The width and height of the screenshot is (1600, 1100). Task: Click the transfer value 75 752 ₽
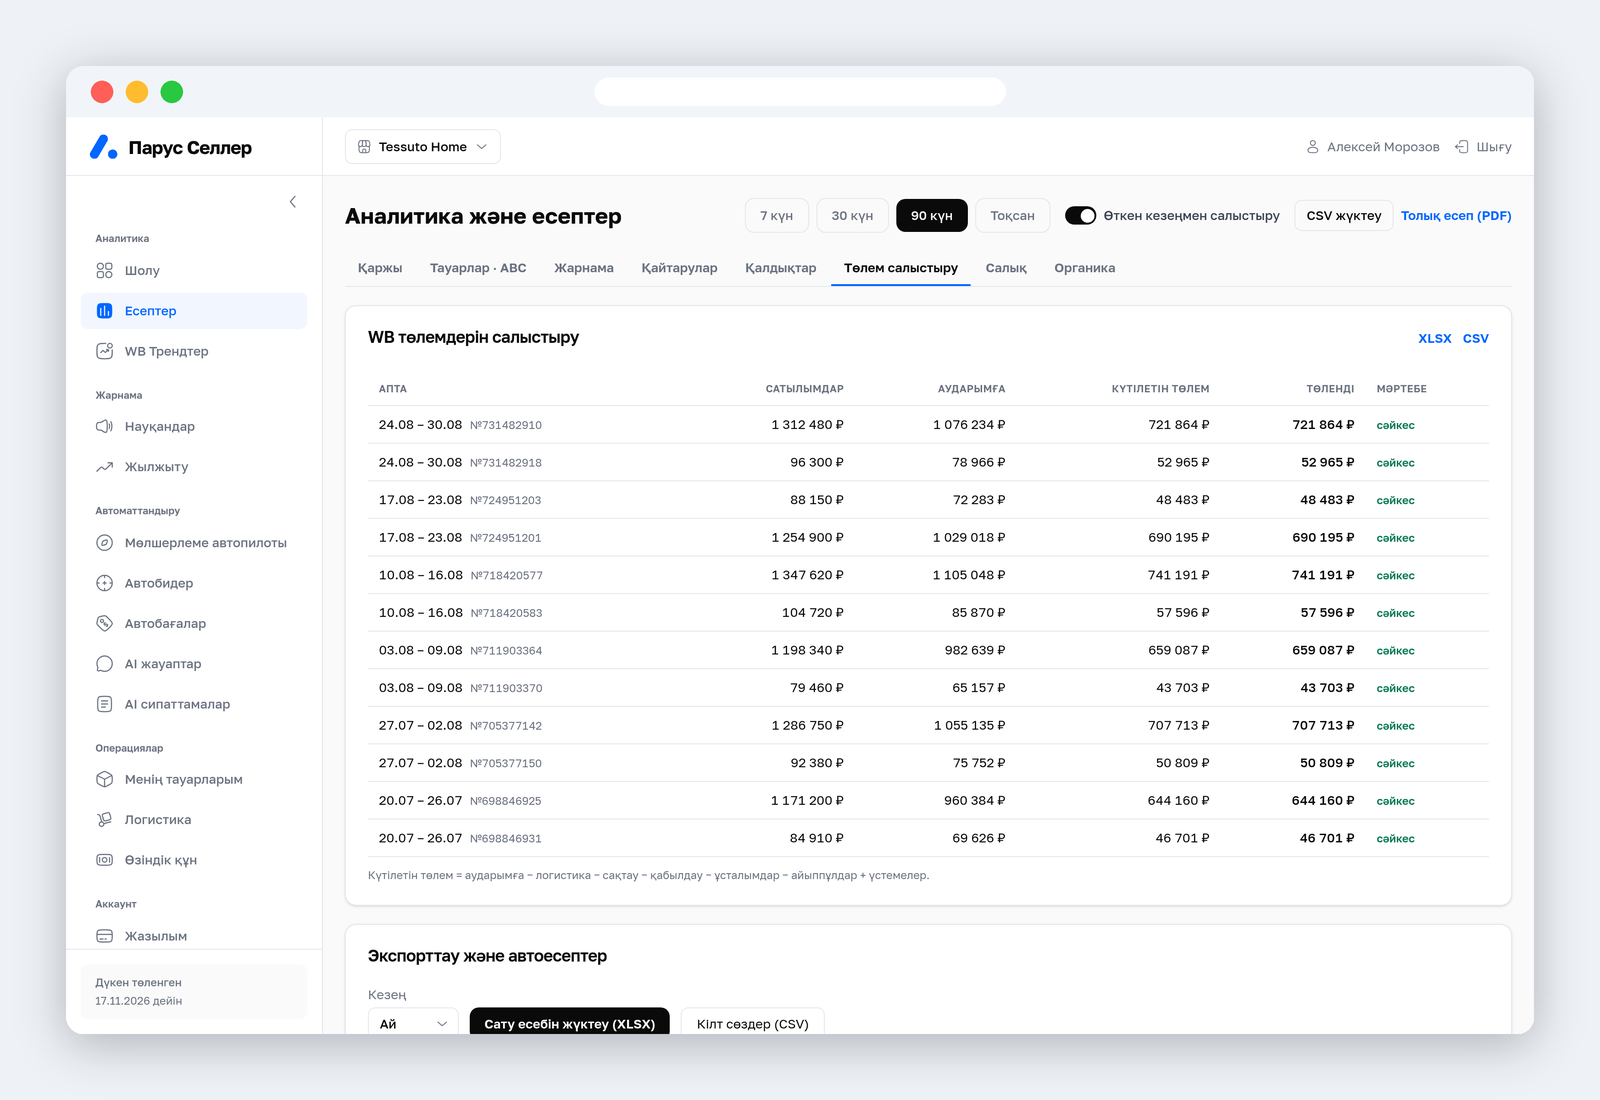pyautogui.click(x=979, y=763)
